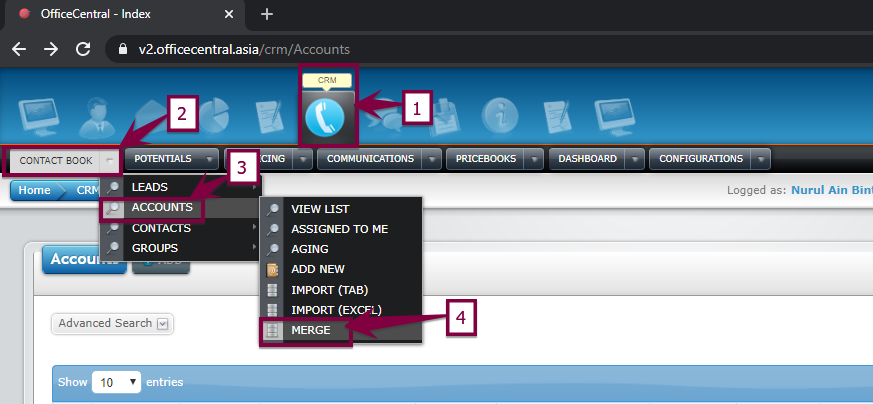Click magnifier icon beside CONTACTS
Viewport: 873px width, 404px height.
[x=113, y=228]
